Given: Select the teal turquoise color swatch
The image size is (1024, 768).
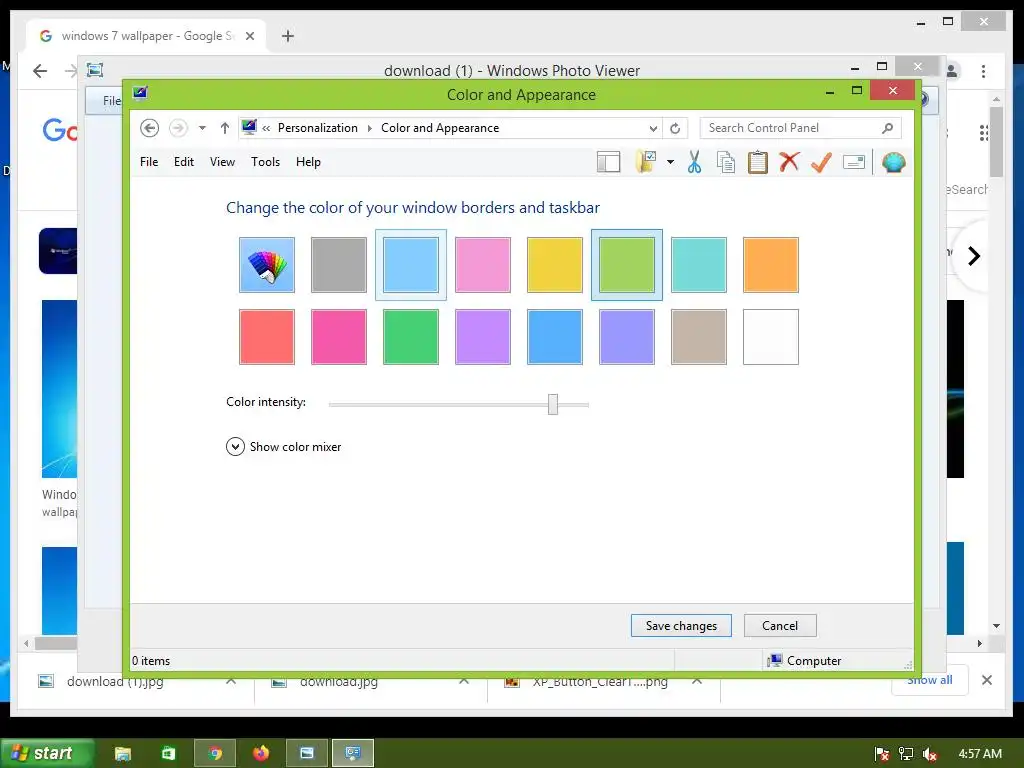Looking at the screenshot, I should 699,264.
